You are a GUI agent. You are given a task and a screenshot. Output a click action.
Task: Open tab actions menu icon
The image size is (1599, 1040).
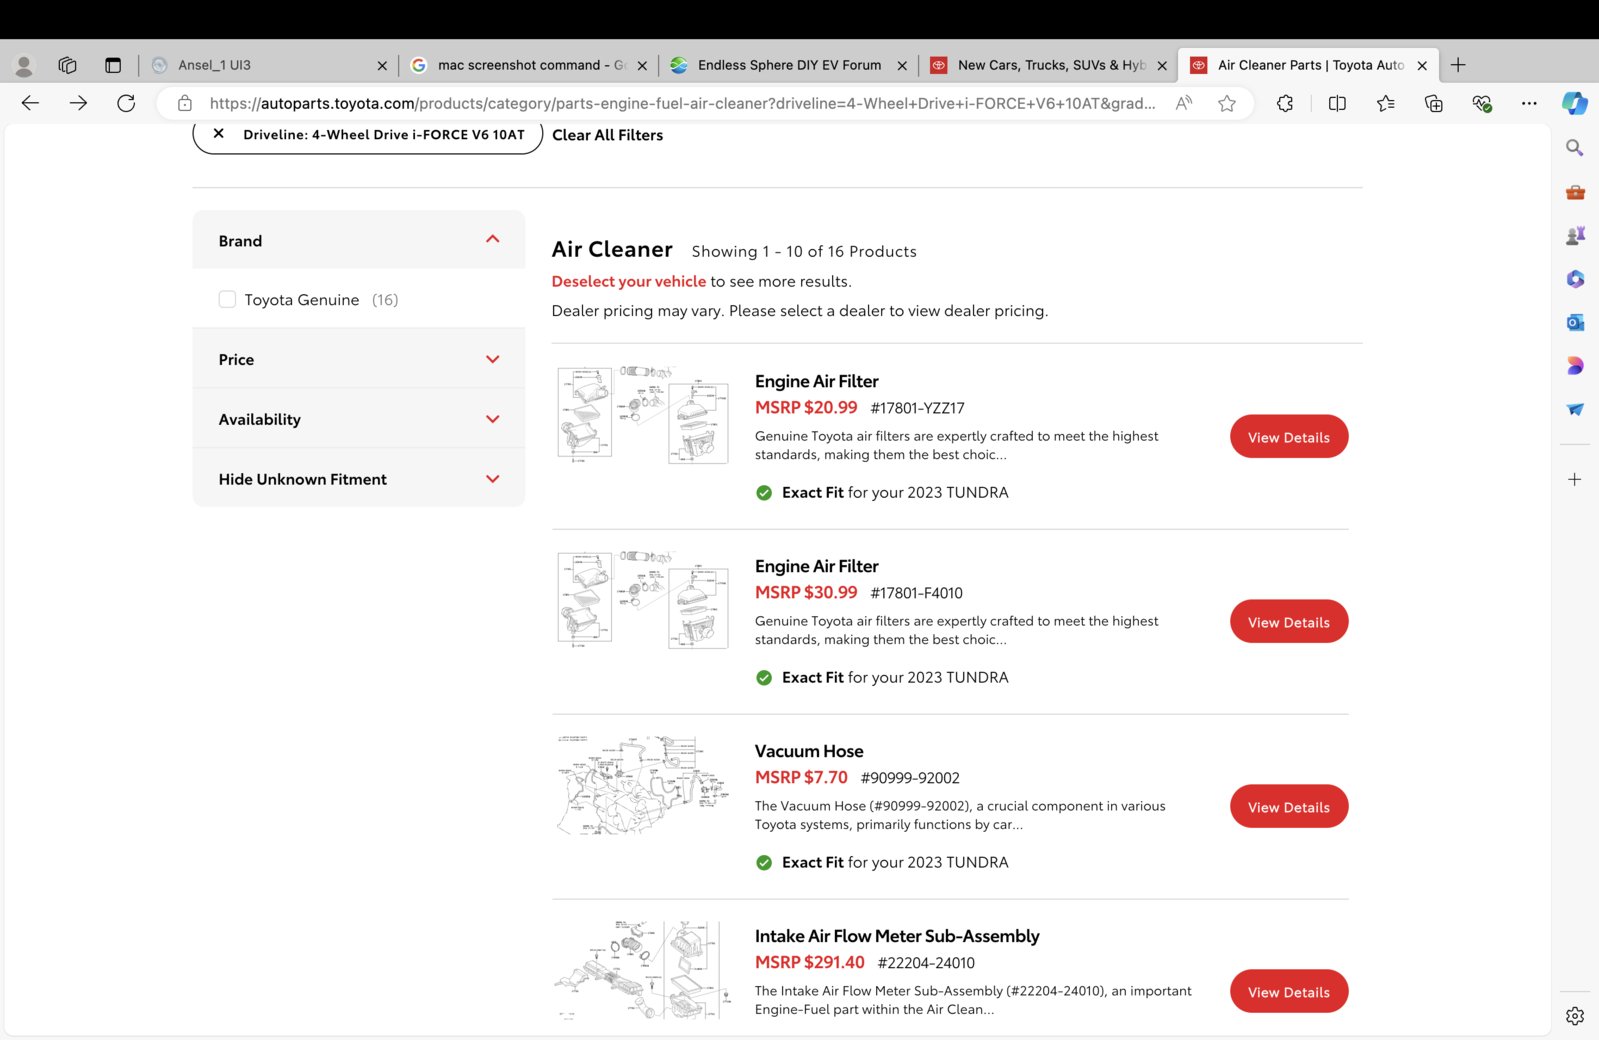pos(113,65)
